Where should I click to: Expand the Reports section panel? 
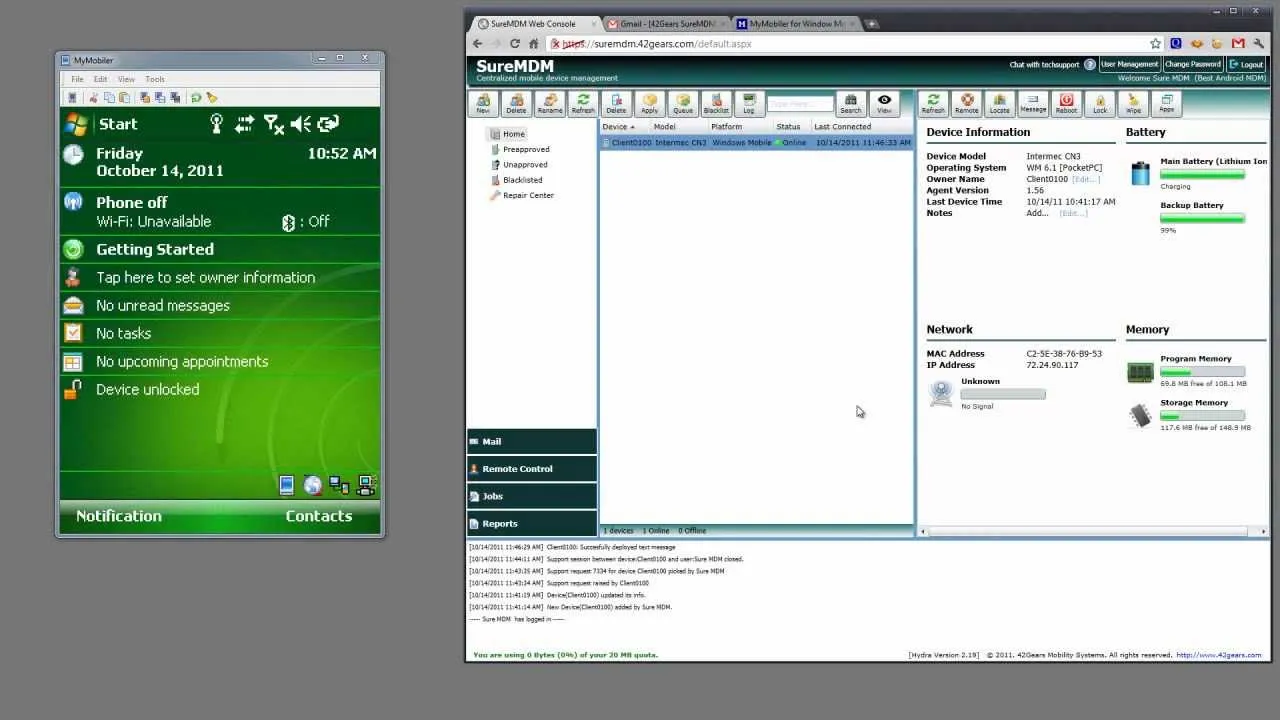(532, 523)
